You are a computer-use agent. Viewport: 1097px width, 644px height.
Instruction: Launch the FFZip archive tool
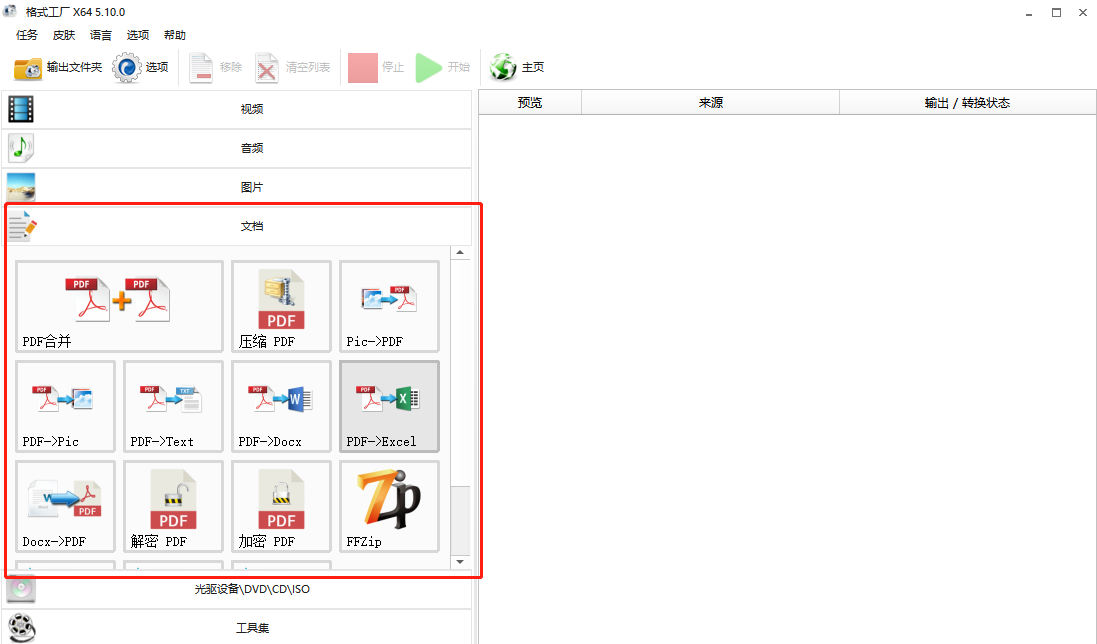(389, 506)
